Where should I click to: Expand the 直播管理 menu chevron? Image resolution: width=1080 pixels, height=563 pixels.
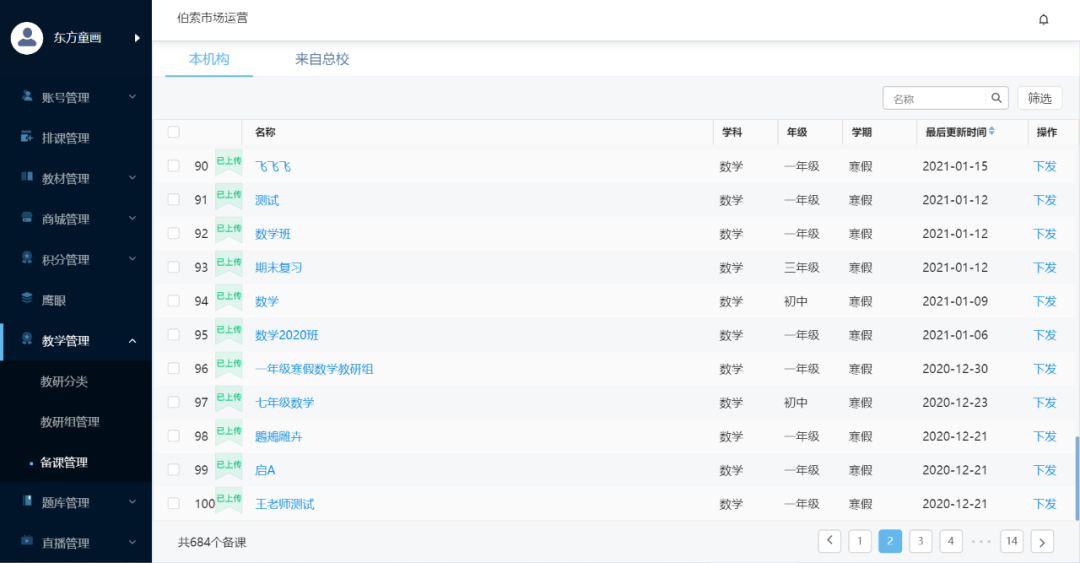click(132, 542)
